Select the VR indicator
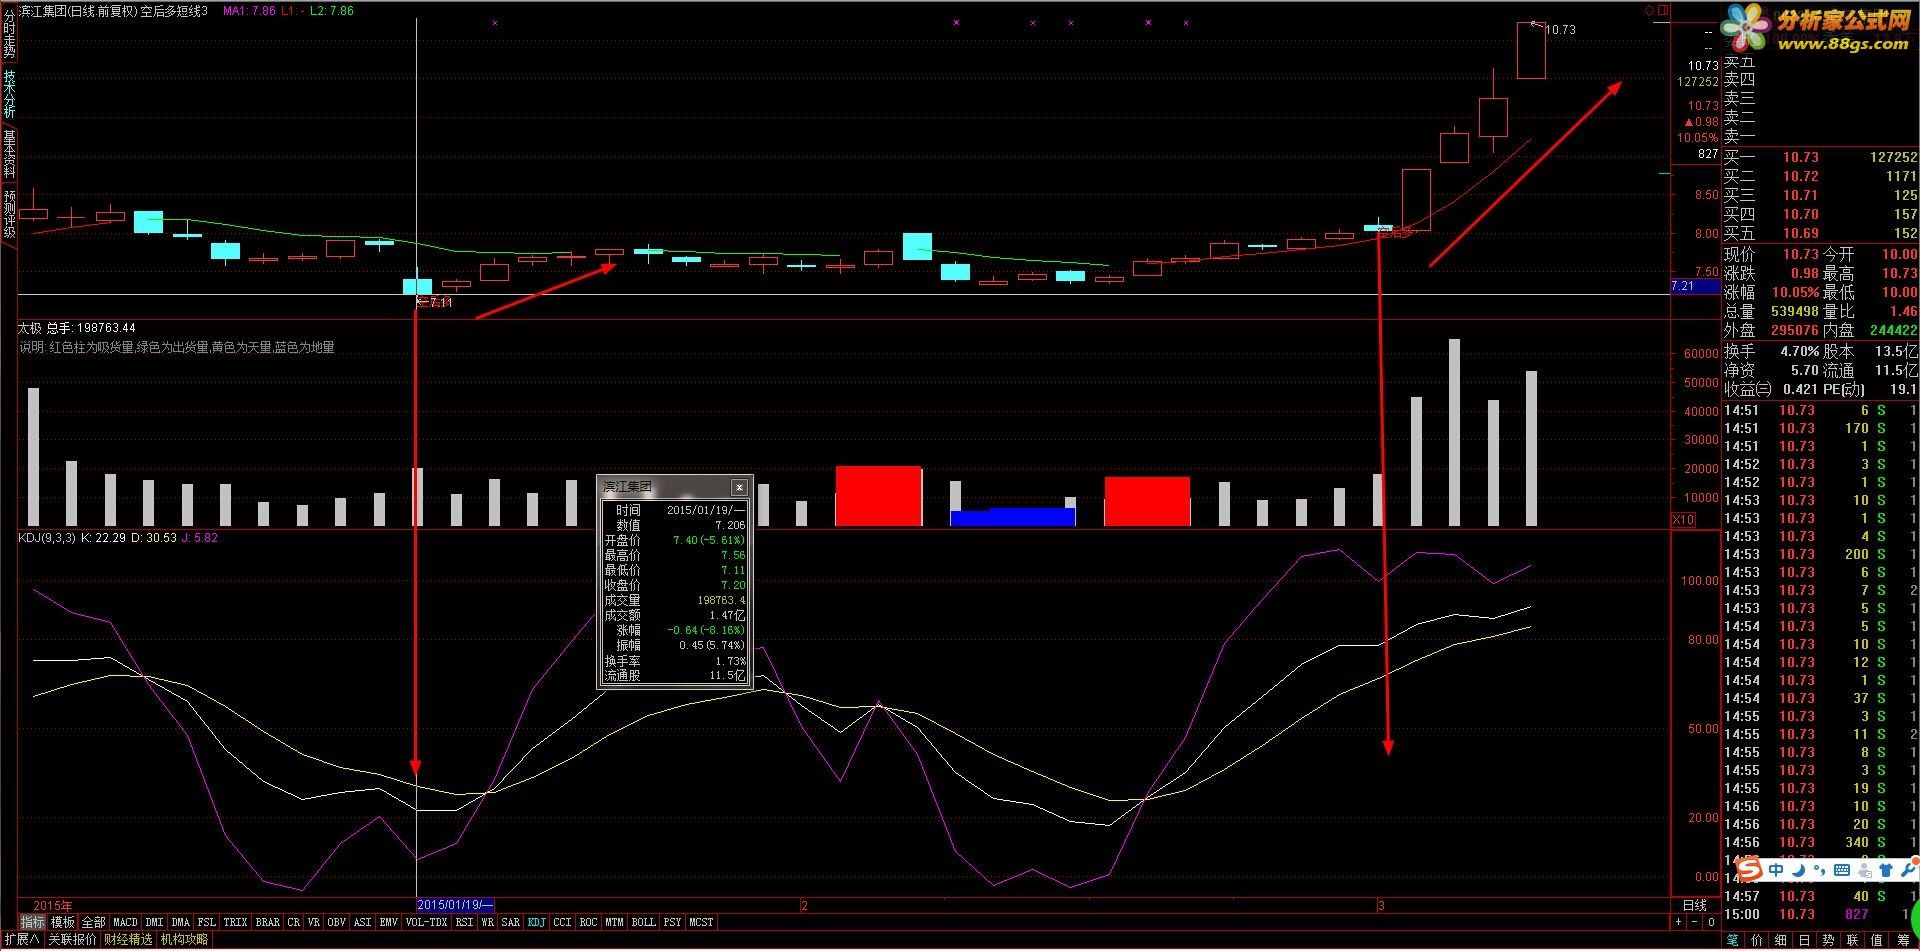This screenshot has width=1920, height=951. pos(313,922)
